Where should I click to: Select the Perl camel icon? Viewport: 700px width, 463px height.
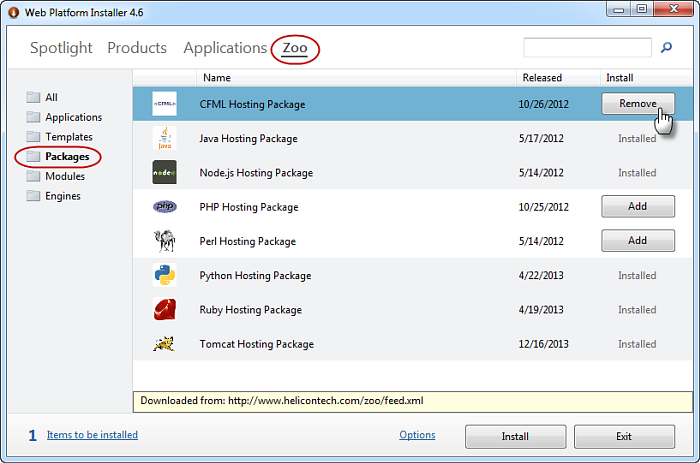click(x=165, y=241)
